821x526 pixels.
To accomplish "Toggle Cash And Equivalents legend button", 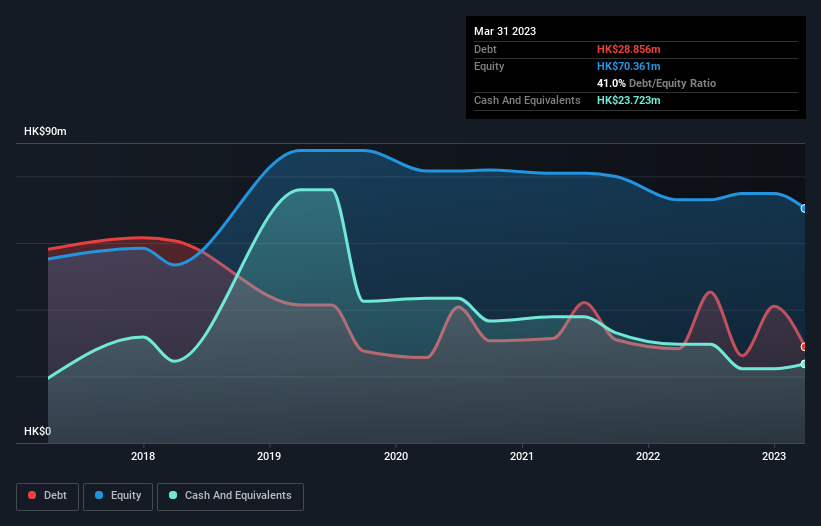I will coord(230,496).
